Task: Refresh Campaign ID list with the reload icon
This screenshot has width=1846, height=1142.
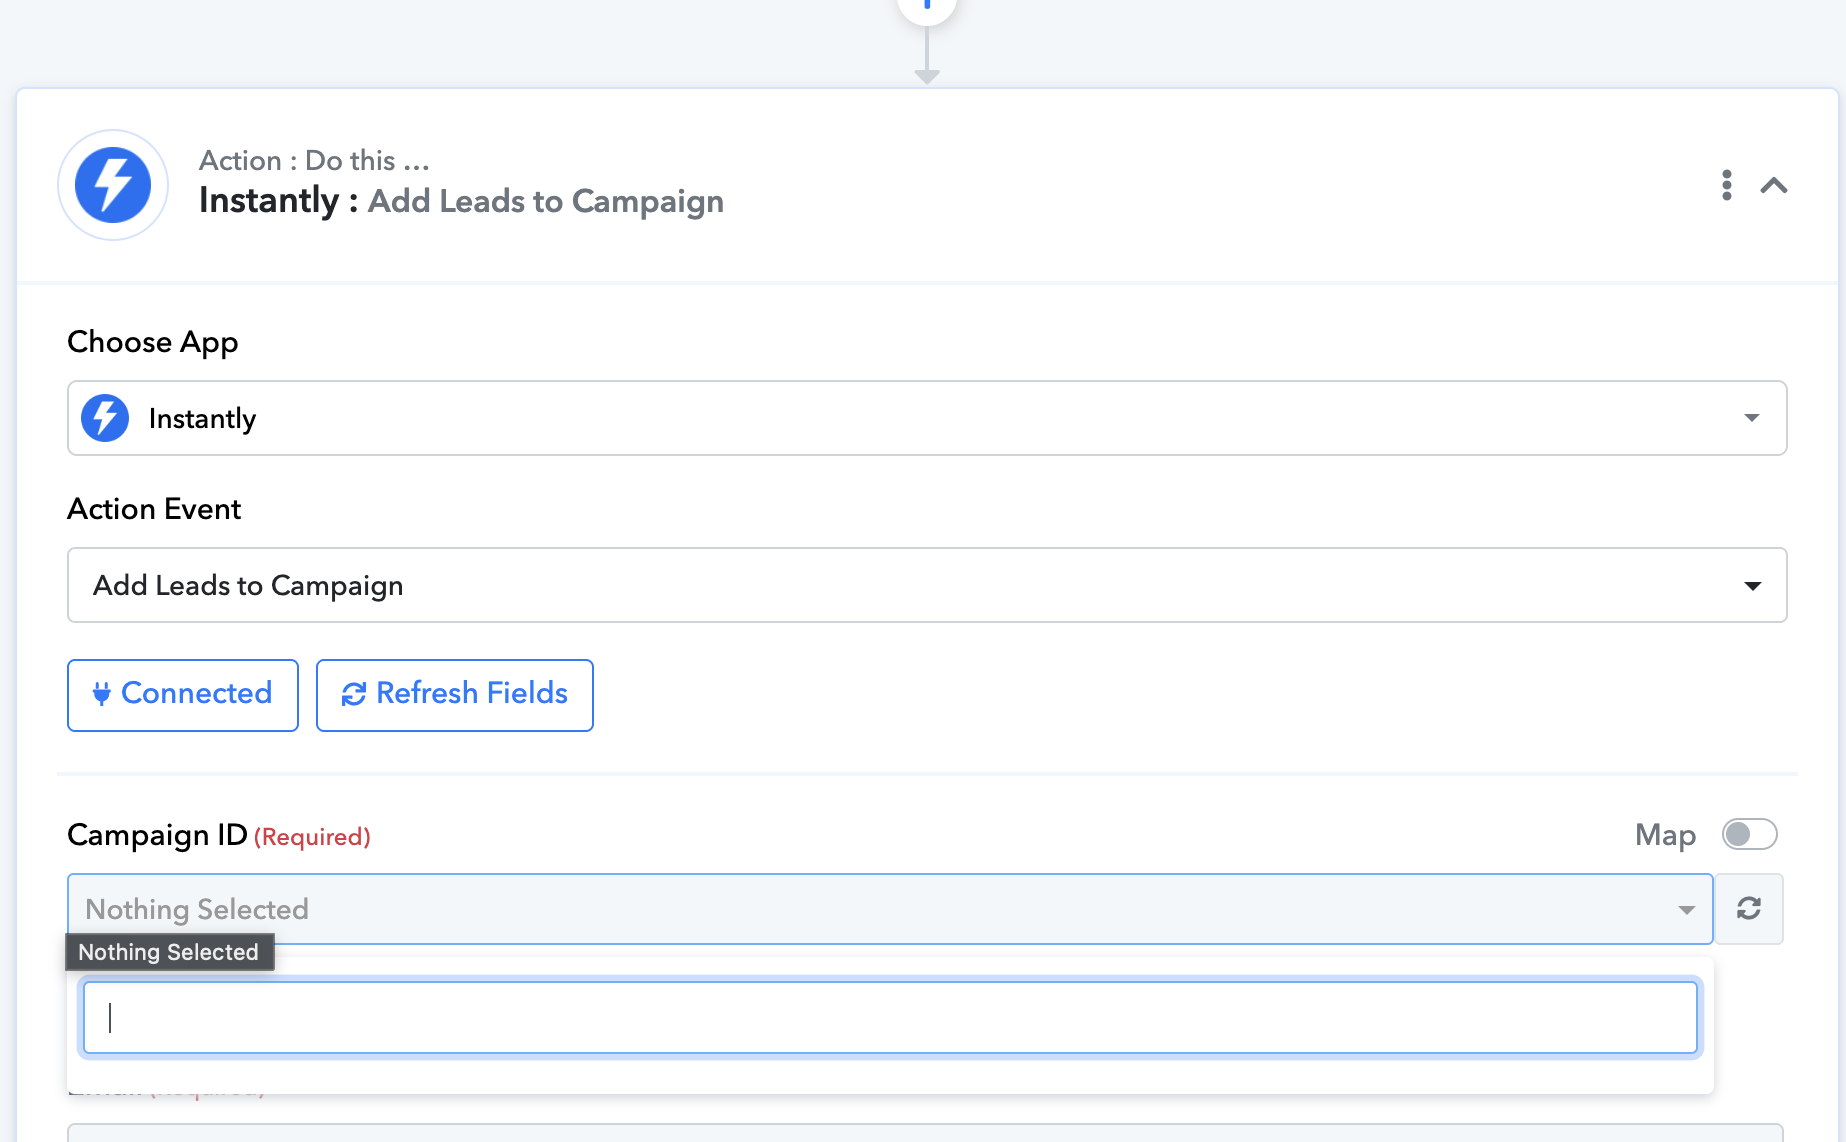Action: coord(1749,909)
